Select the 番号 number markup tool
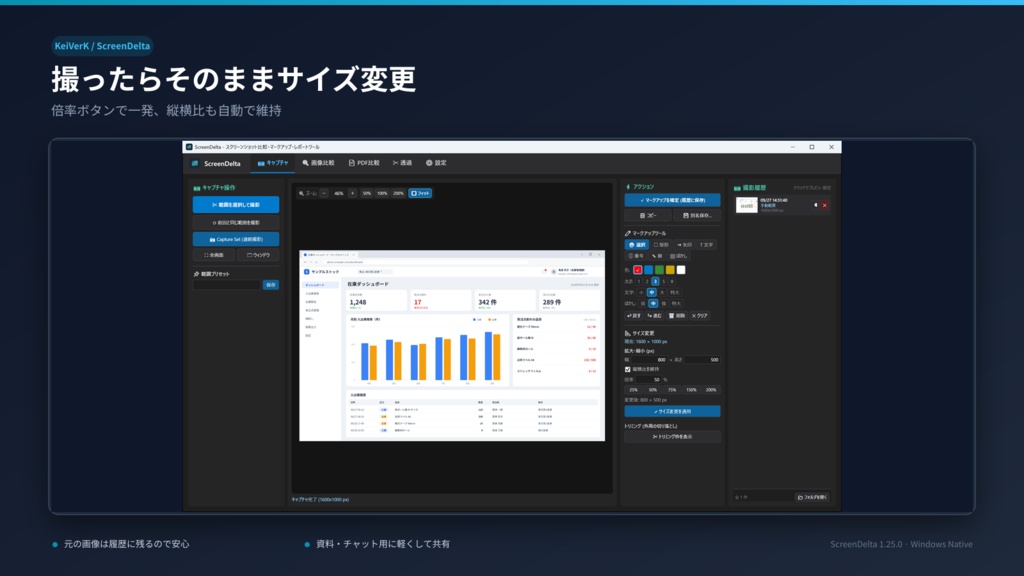Screen dimensions: 1024x576 click(x=636, y=256)
